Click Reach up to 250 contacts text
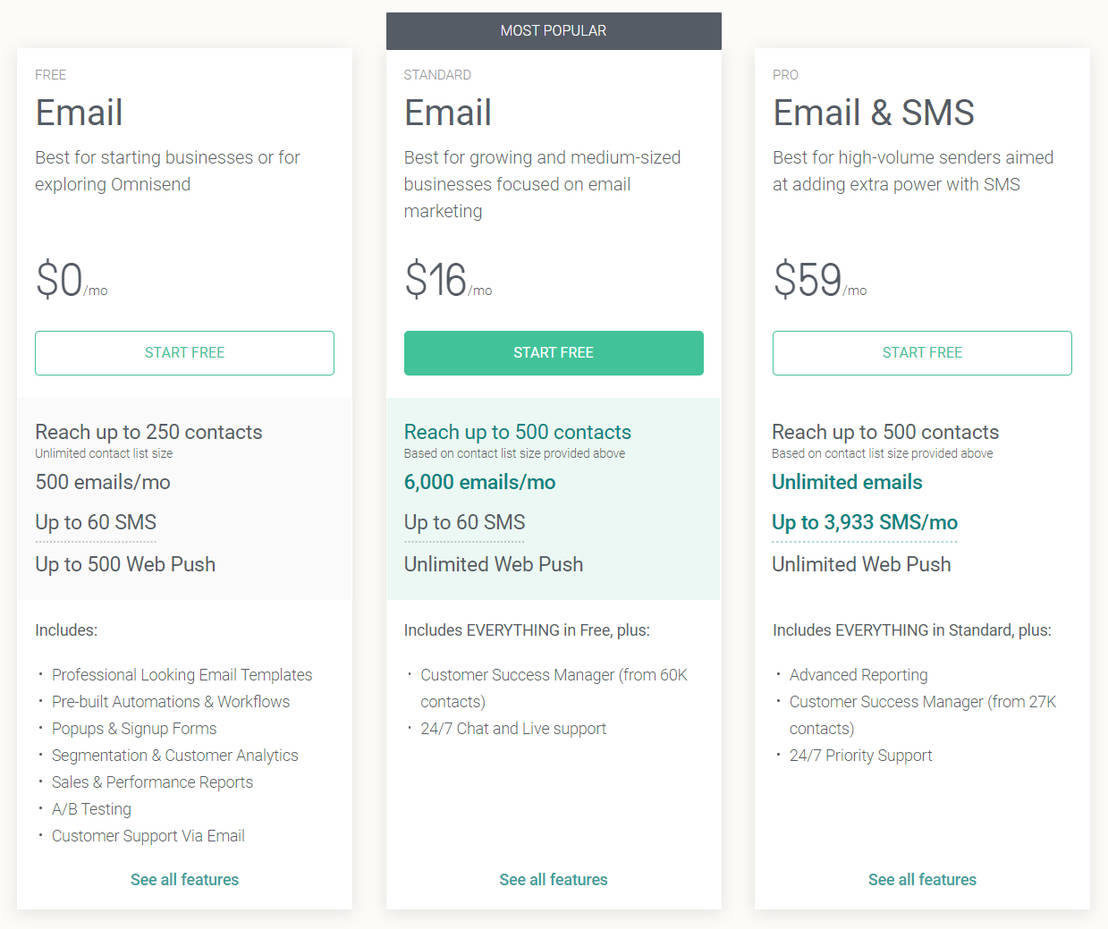Screen dimensions: 1108x929 tap(149, 432)
